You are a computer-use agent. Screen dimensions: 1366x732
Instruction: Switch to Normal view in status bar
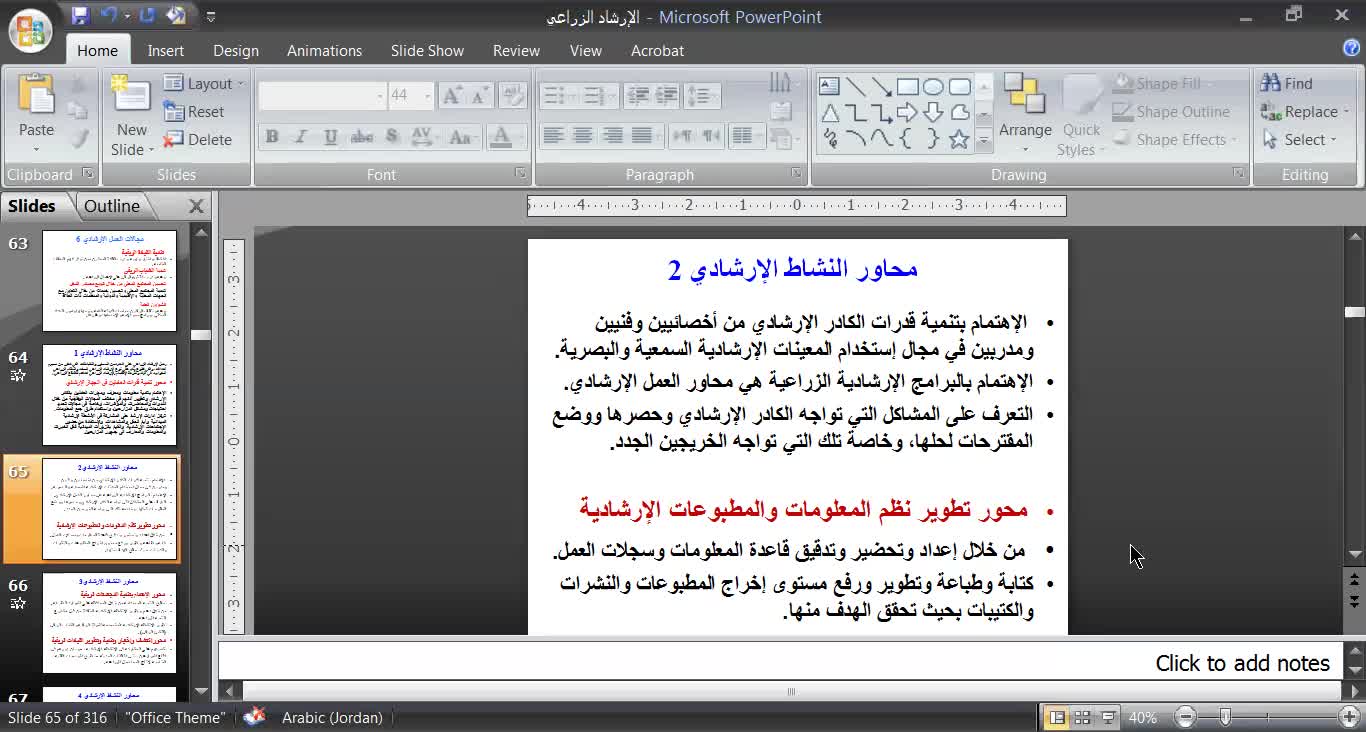tap(1056, 717)
